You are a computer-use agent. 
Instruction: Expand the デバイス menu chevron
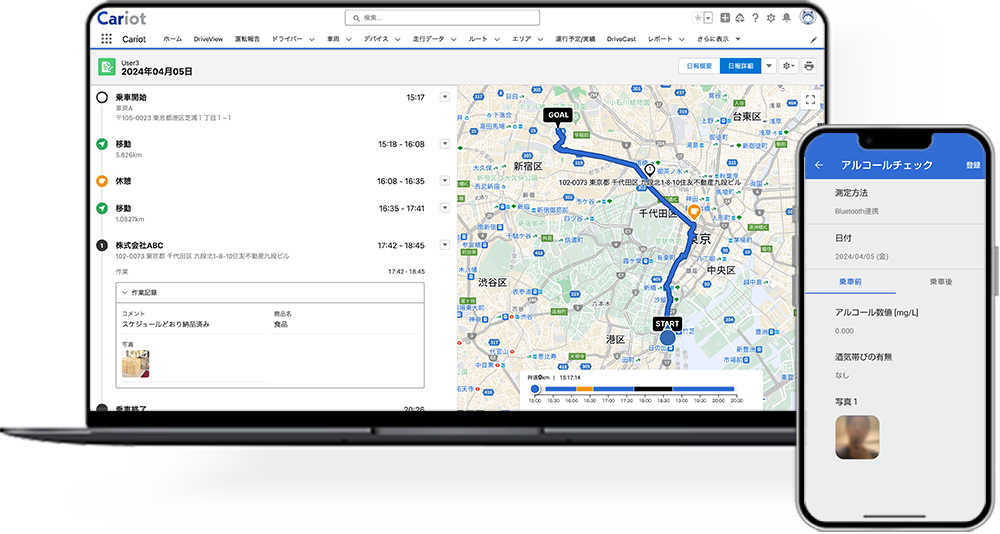397,40
